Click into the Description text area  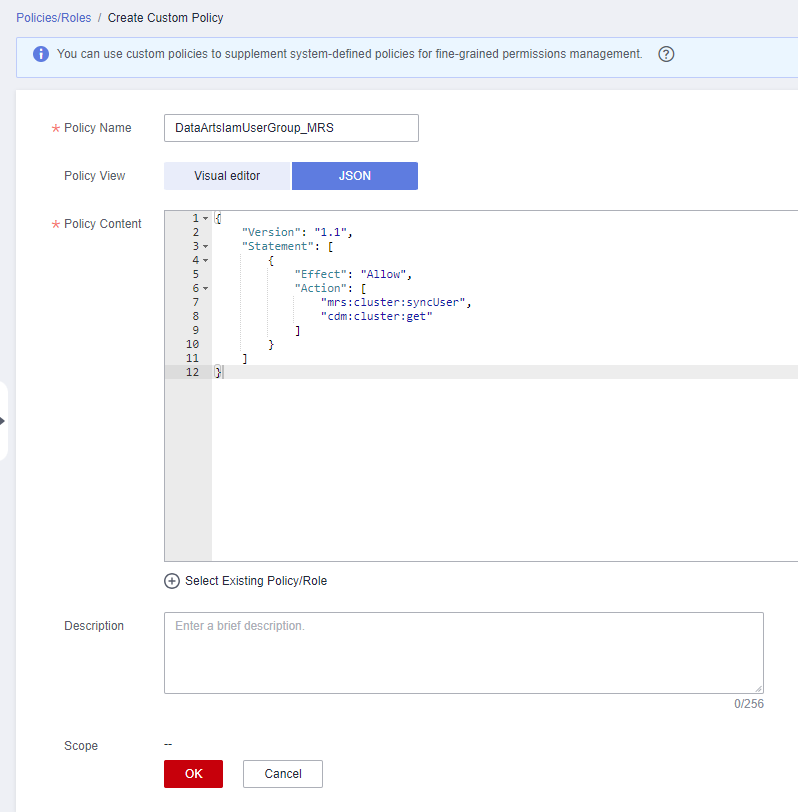463,653
